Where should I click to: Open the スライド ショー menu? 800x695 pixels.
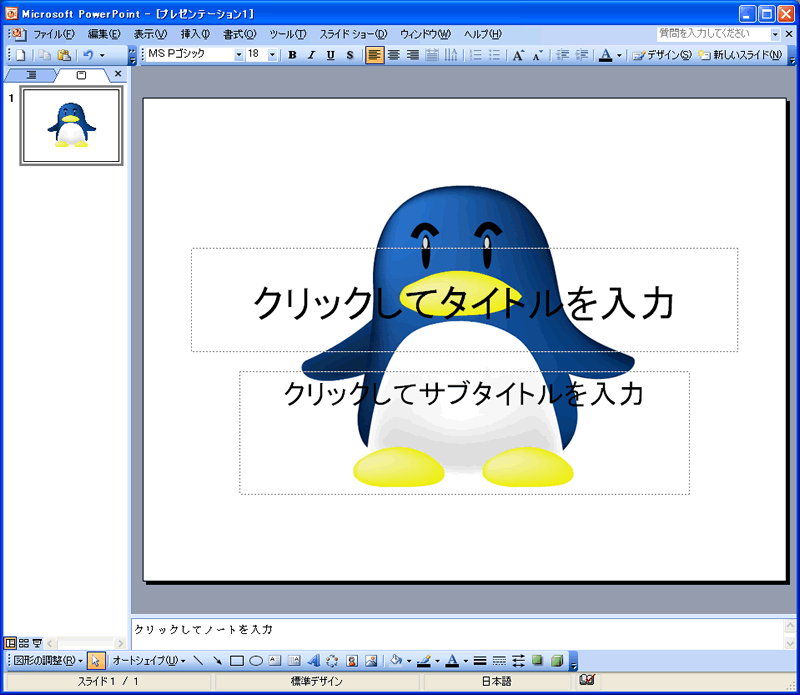pos(354,34)
